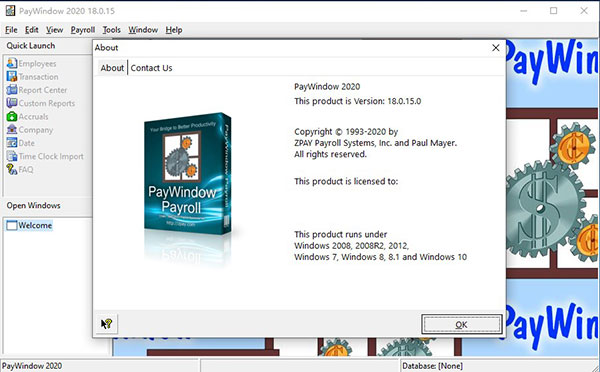The image size is (600, 372).
Task: Maximize the PayWindow main window
Action: 553,11
